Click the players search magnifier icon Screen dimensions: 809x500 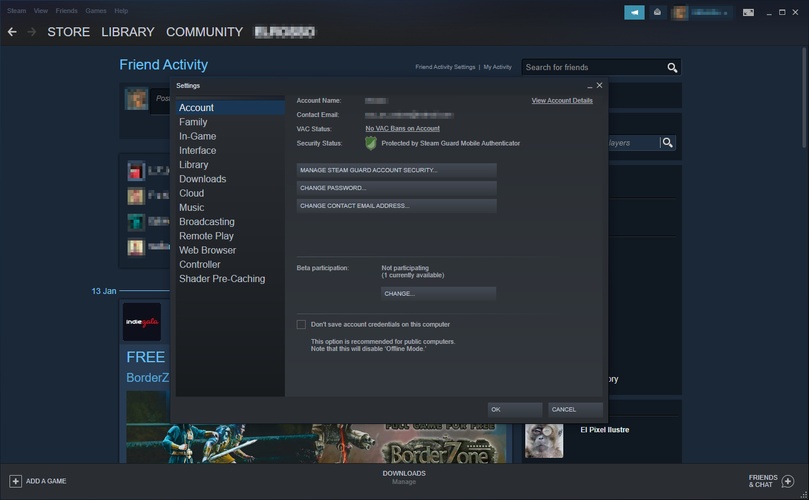click(x=668, y=142)
